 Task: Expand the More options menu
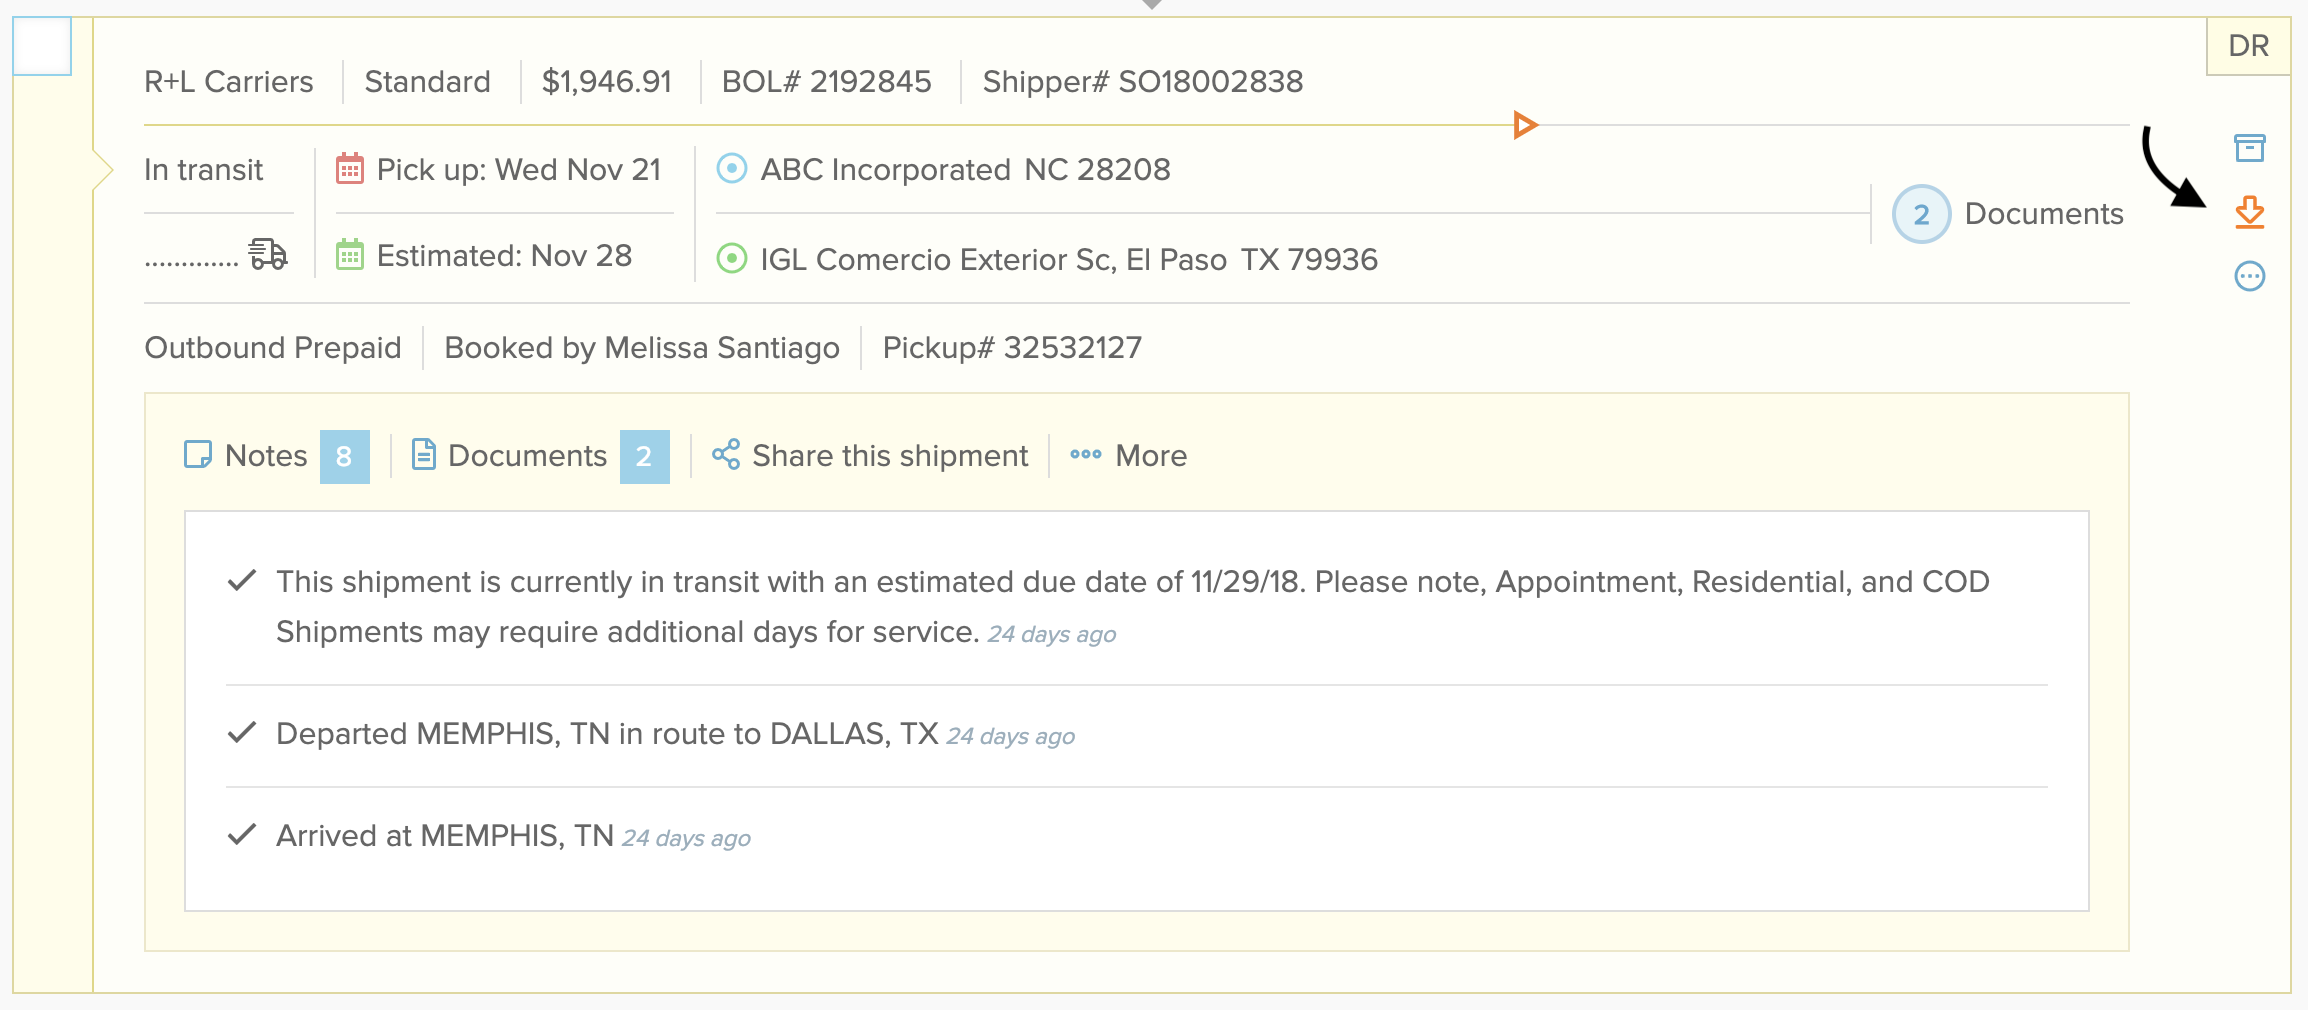[x=1128, y=455]
